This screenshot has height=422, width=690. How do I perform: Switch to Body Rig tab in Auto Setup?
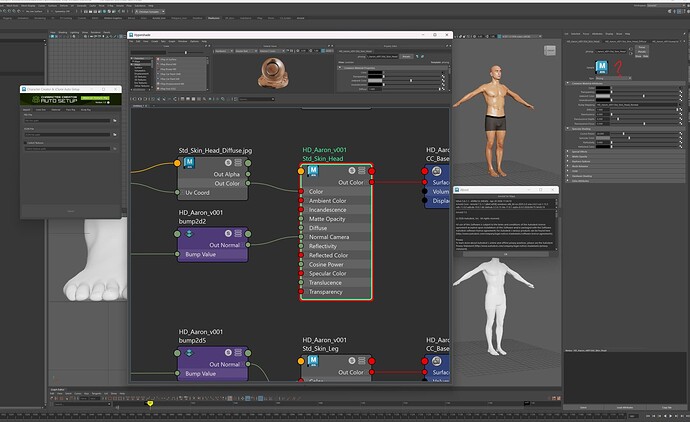(x=86, y=110)
